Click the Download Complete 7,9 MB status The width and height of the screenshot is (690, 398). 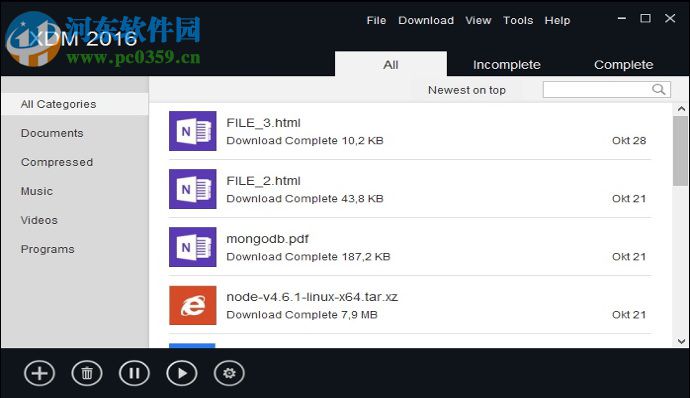coord(302,315)
